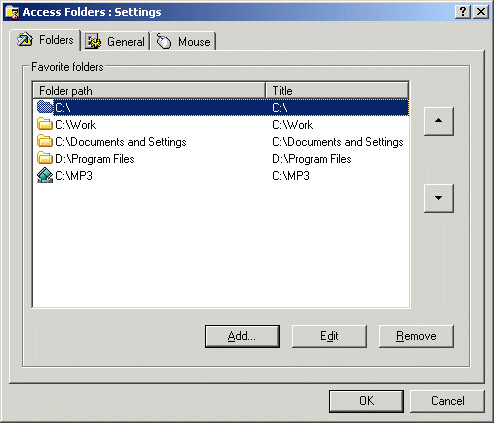Select the C:\MP3 folder path entry

coord(74,176)
